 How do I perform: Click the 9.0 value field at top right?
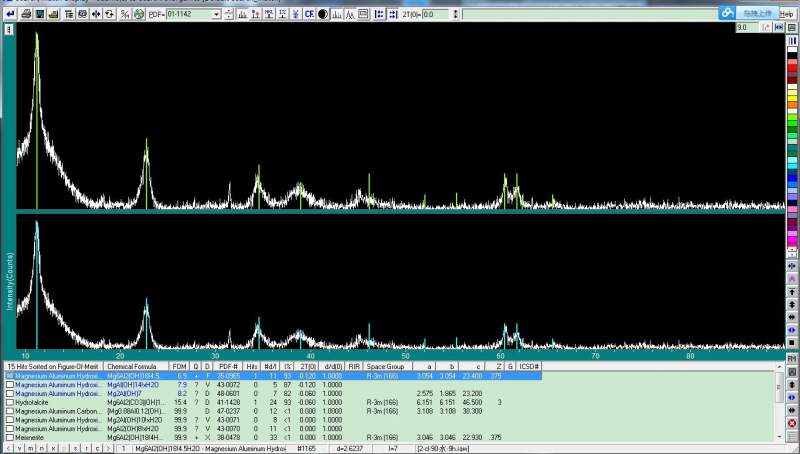click(x=747, y=28)
